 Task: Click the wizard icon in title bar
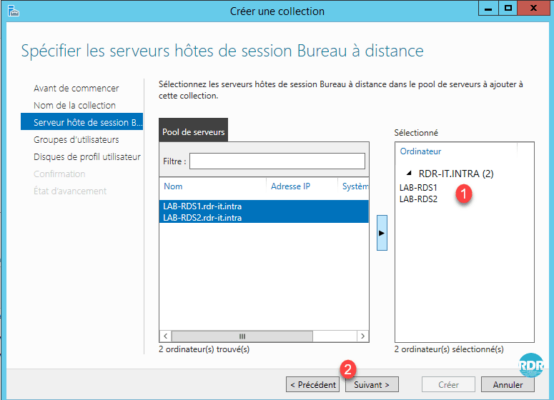tap(13, 11)
